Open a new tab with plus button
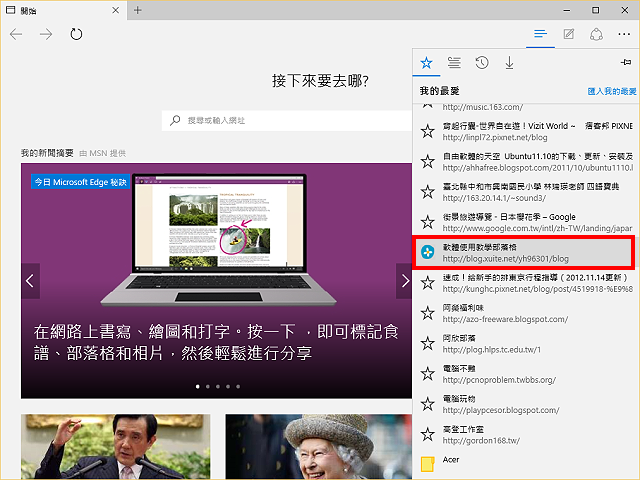642x487 pixels. 138,10
